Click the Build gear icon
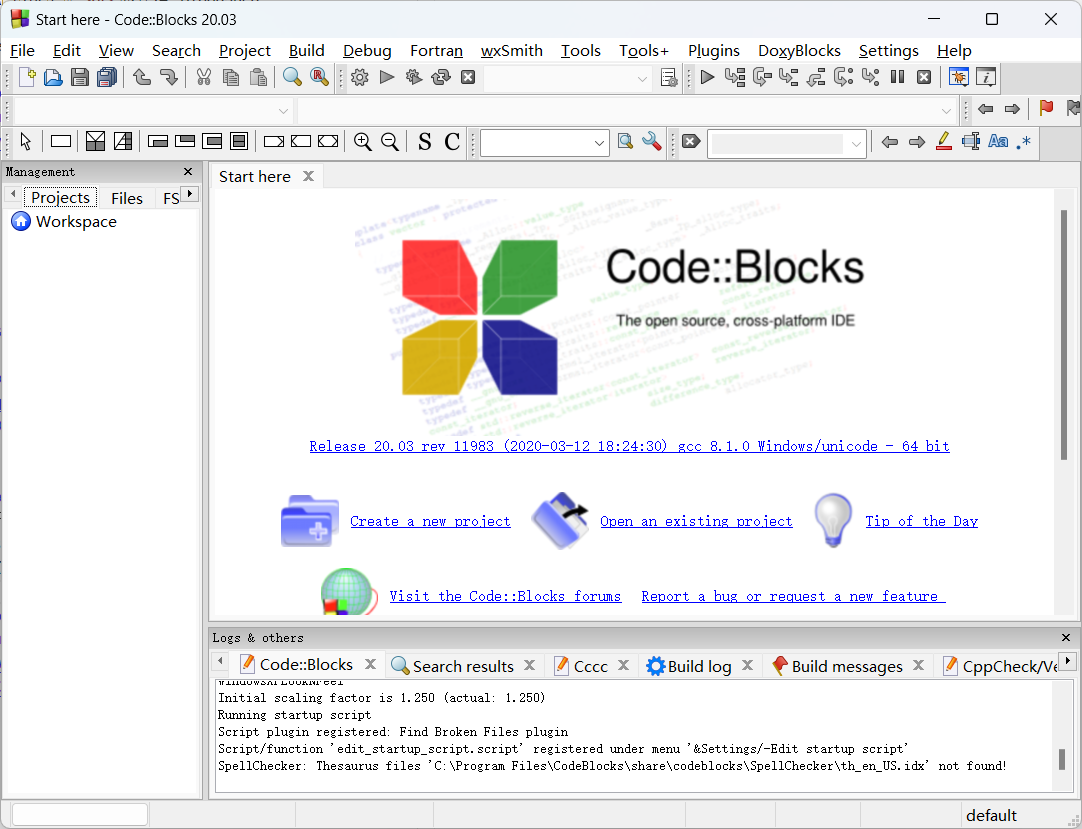This screenshot has width=1082, height=829. (x=360, y=77)
